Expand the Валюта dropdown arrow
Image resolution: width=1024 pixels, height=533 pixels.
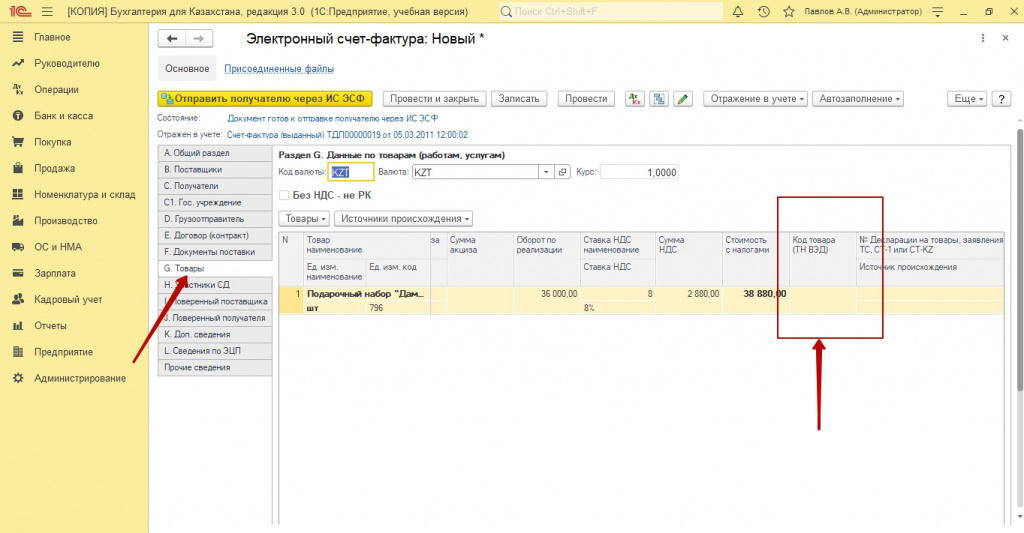(546, 172)
